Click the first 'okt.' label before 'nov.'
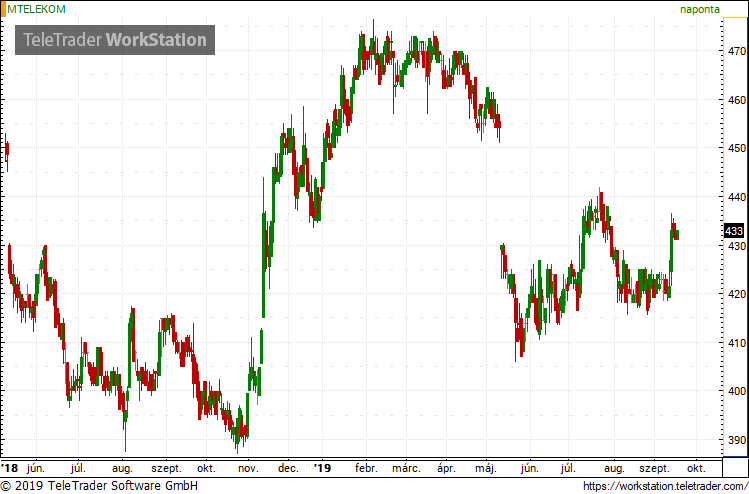Screen dimensions: 749x494 [x=206, y=468]
